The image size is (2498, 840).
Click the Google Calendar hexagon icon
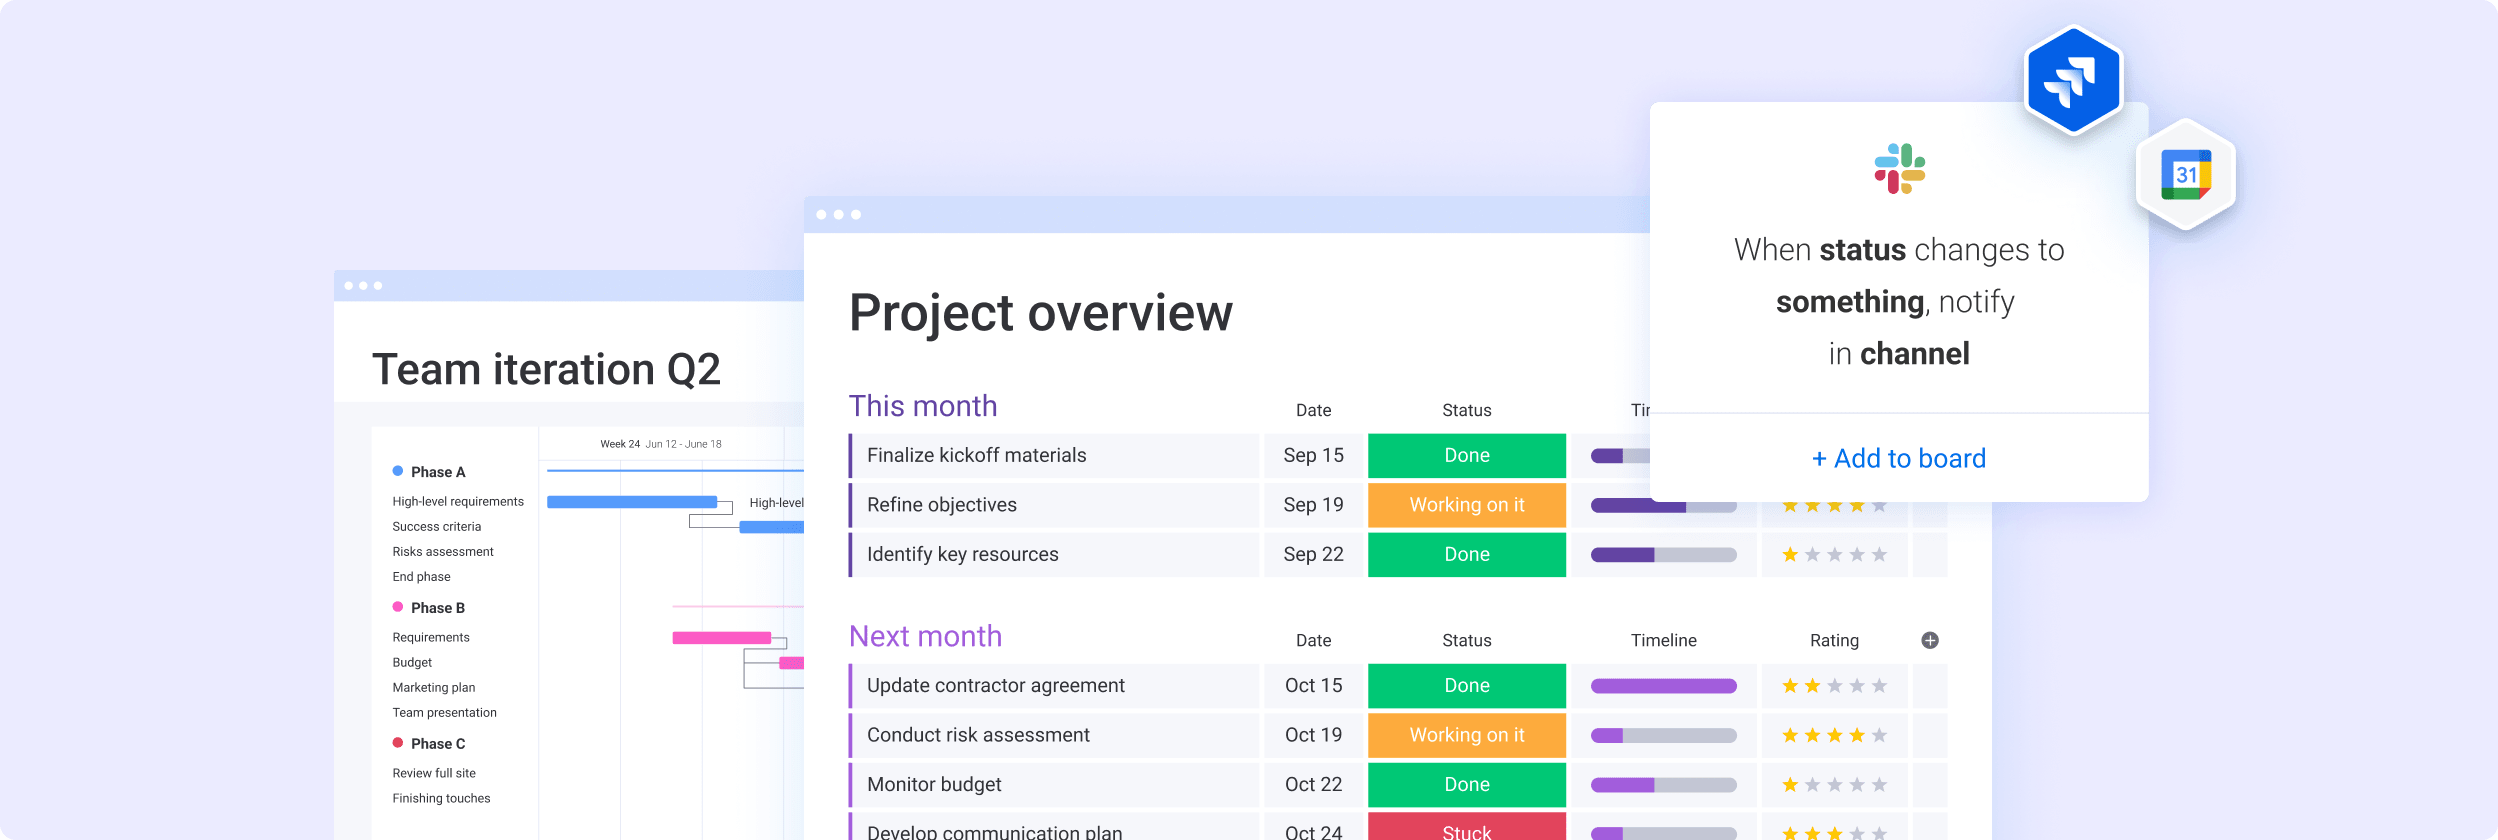tap(2186, 175)
